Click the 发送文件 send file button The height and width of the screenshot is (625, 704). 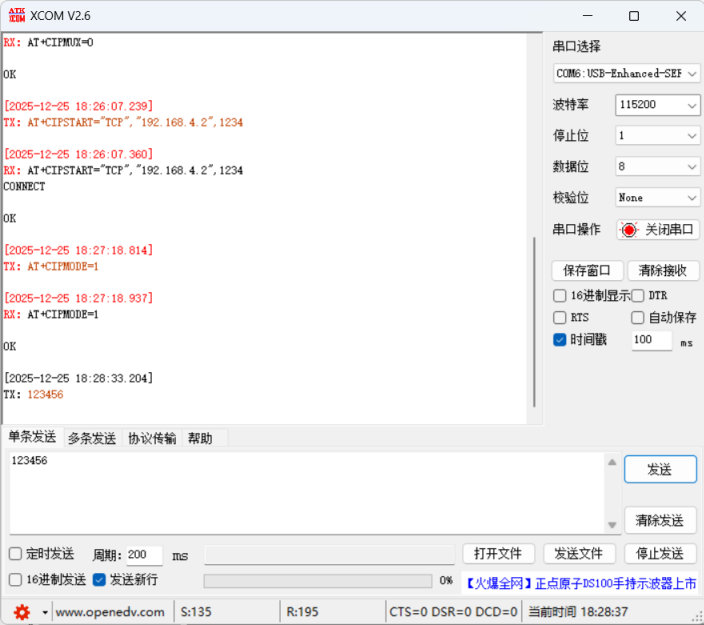point(579,554)
